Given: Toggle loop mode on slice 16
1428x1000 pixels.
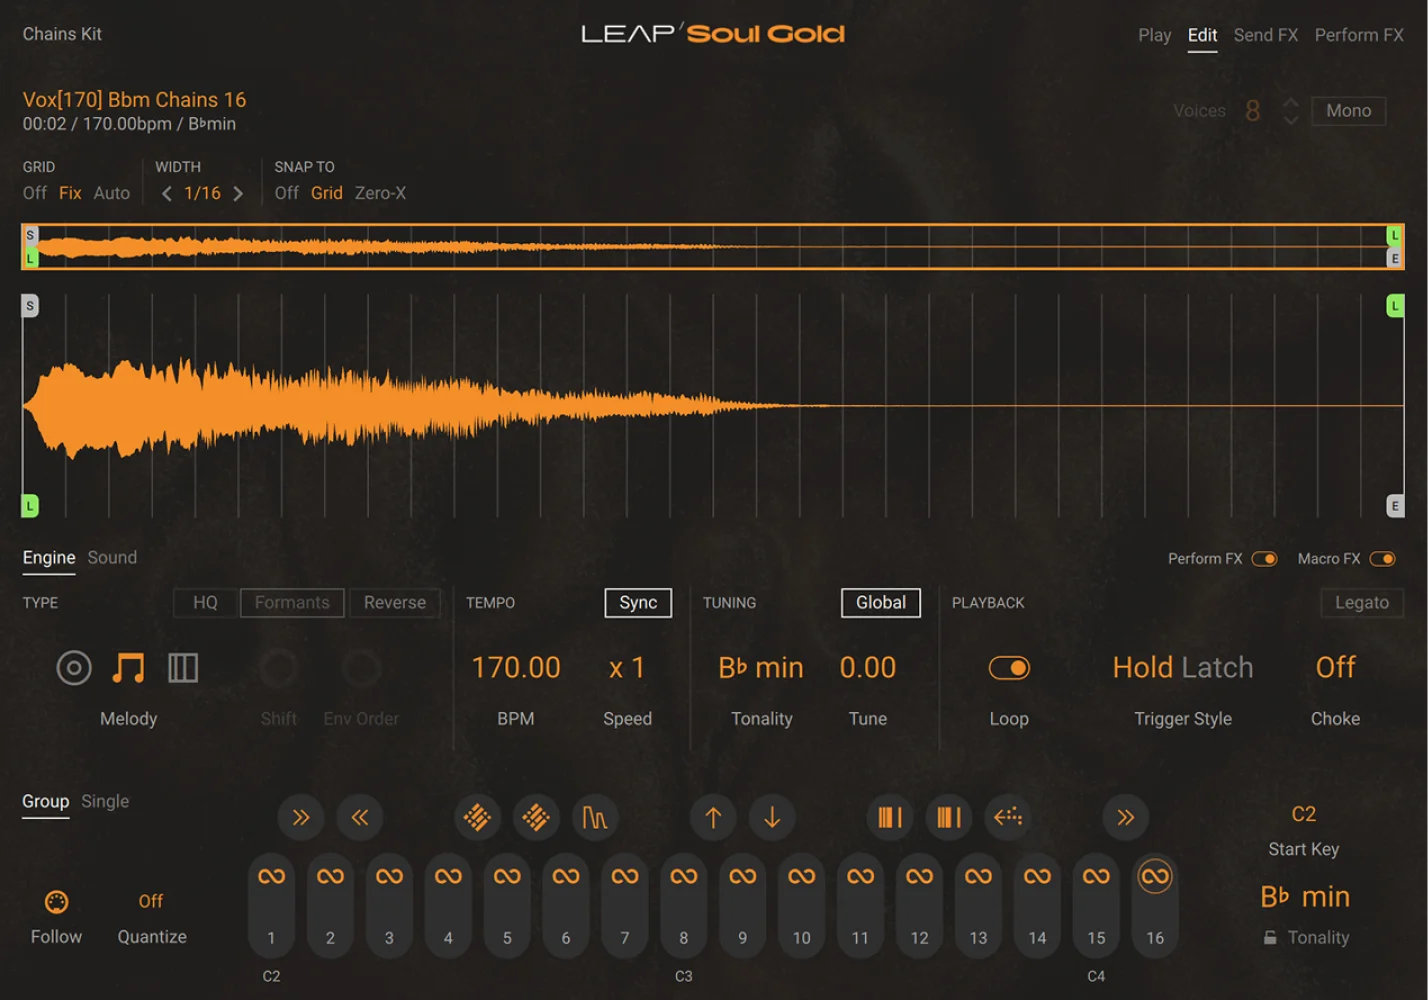Looking at the screenshot, I should pyautogui.click(x=1155, y=877).
